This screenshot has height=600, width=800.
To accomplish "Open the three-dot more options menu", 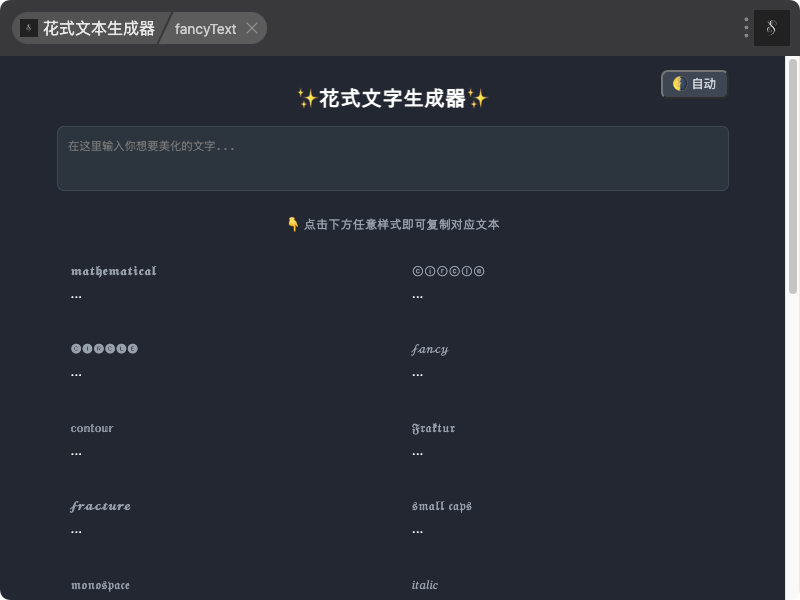I will [x=746, y=28].
